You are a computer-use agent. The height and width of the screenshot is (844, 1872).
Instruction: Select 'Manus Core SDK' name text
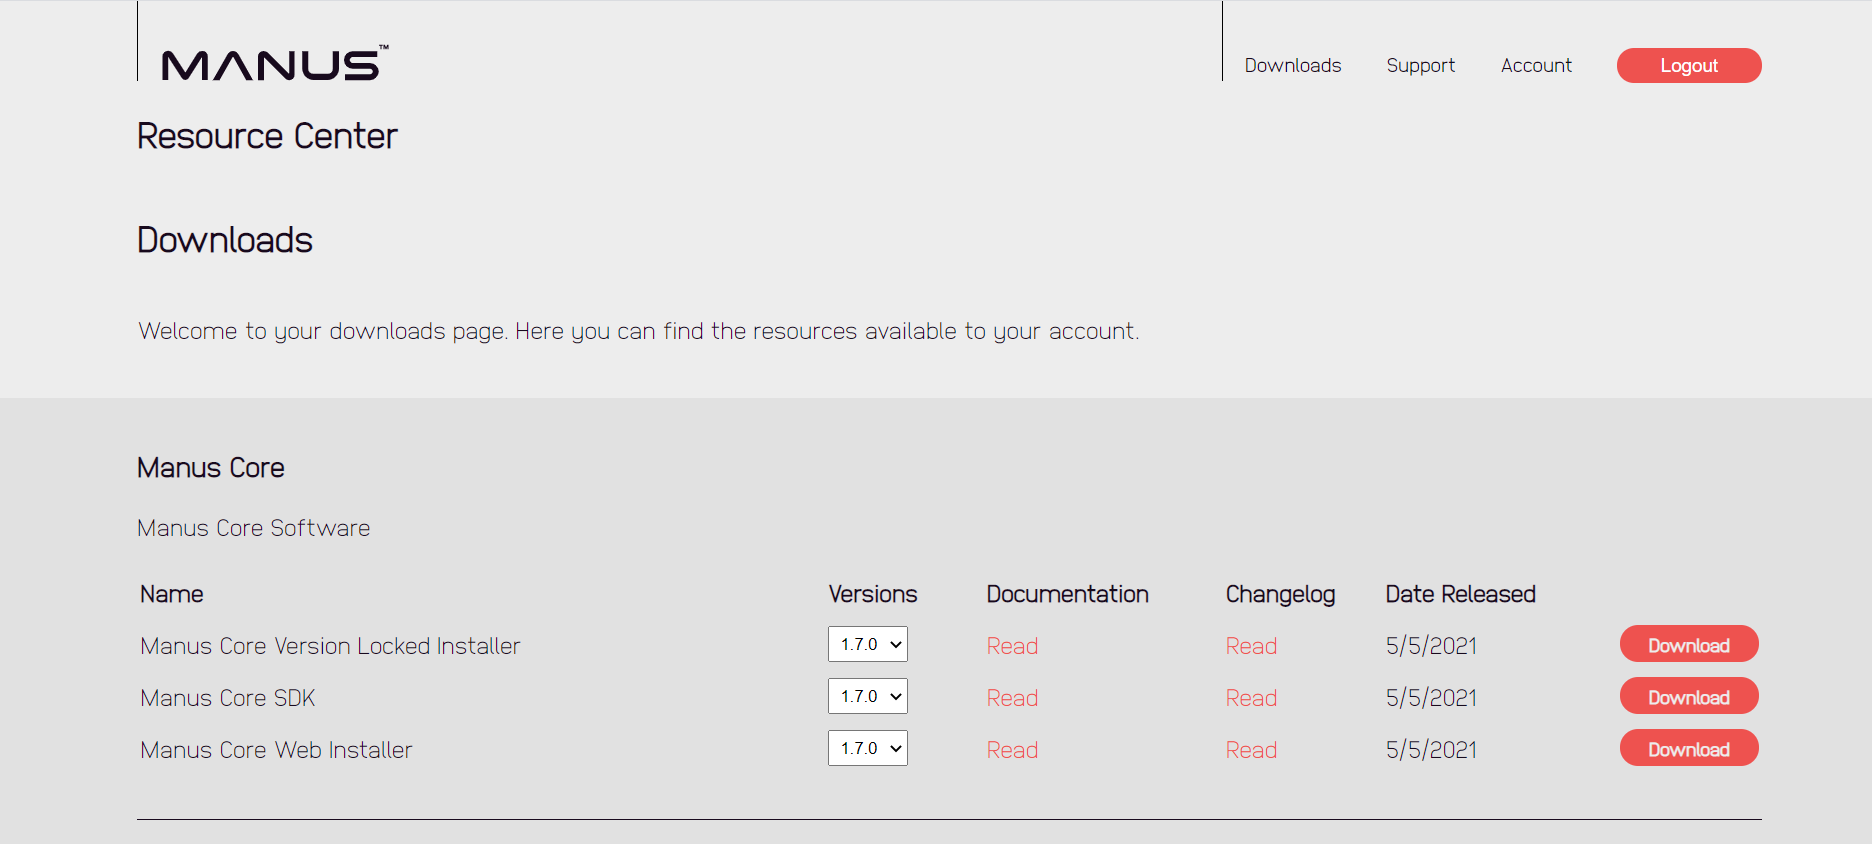[x=228, y=698]
